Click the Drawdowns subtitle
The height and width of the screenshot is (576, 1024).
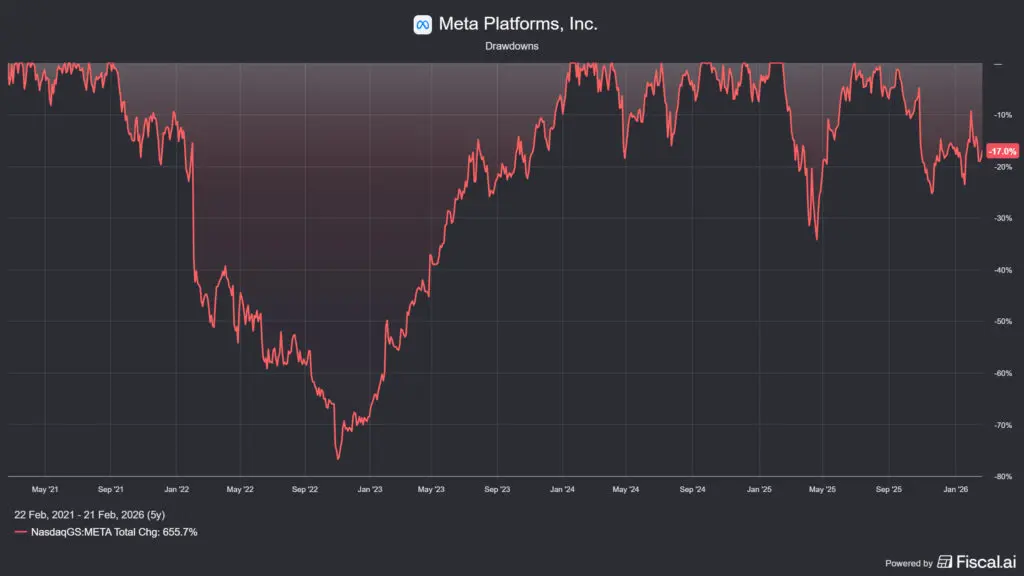[x=512, y=46]
